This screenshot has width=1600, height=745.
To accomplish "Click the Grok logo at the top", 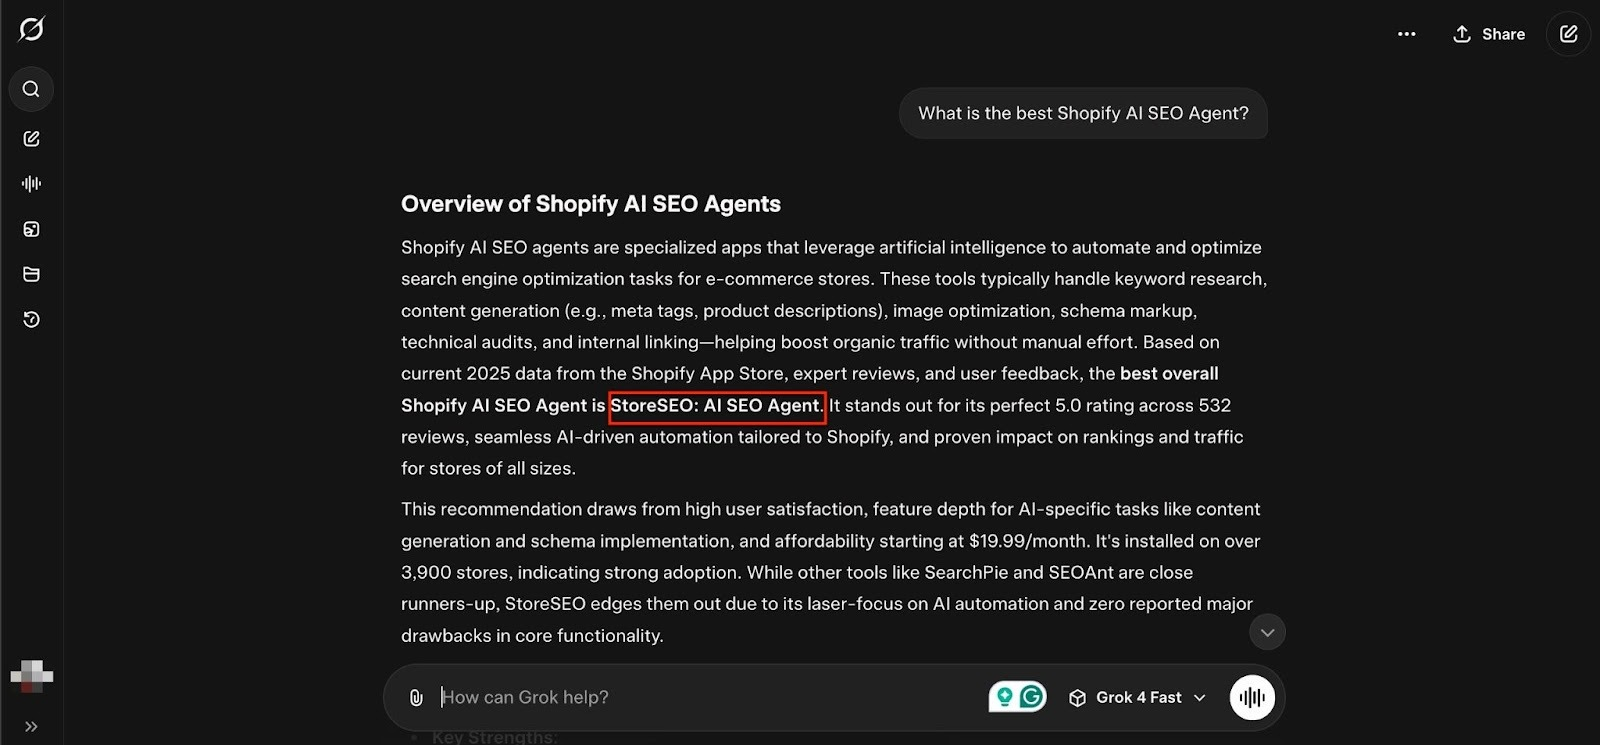I will coord(31,29).
